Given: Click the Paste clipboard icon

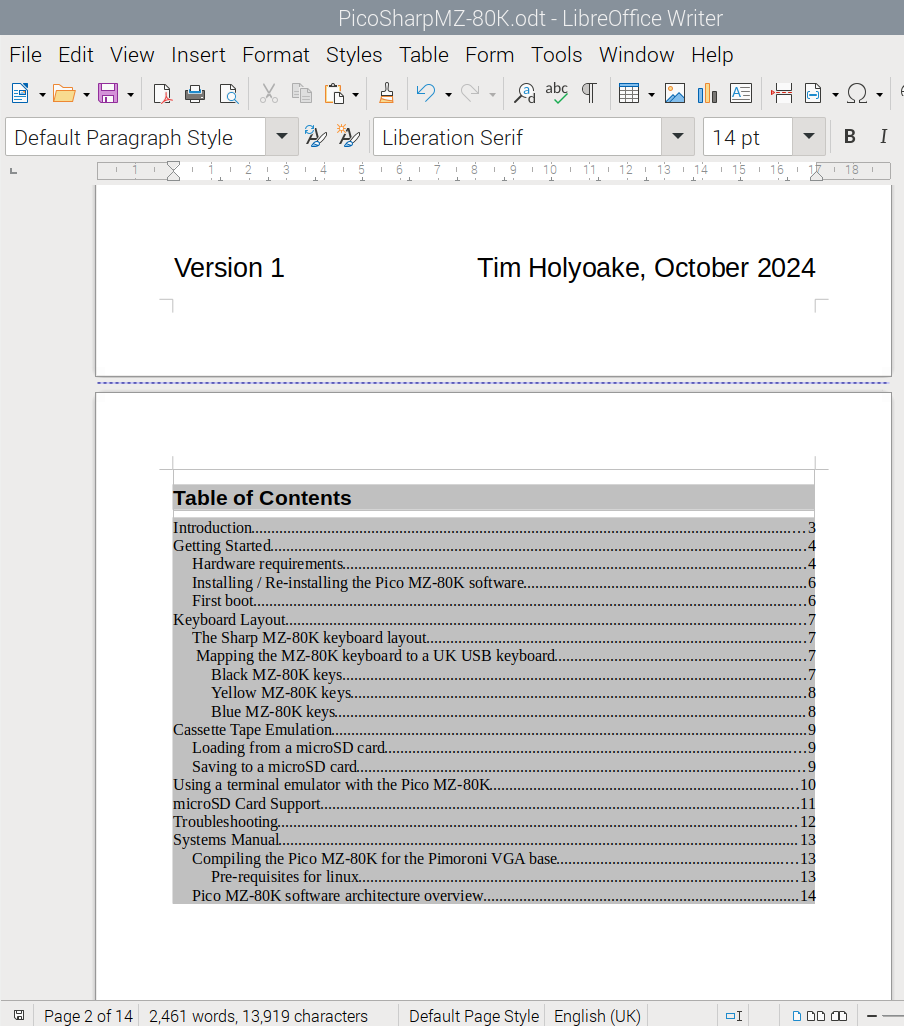Looking at the screenshot, I should tap(334, 94).
